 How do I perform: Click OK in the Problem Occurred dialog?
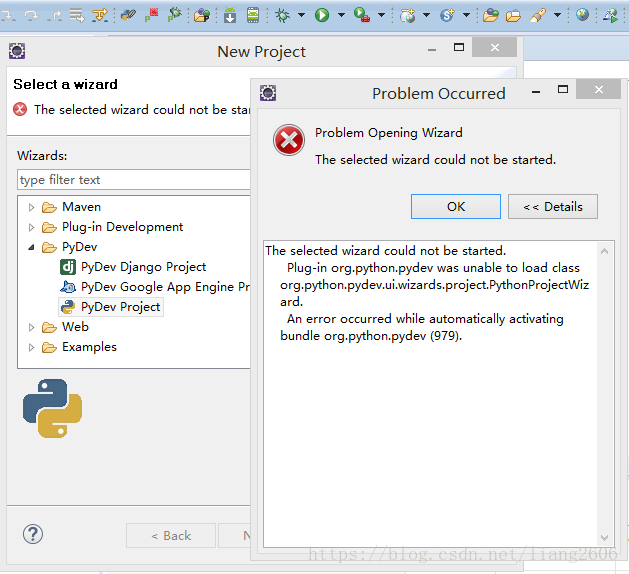point(456,207)
